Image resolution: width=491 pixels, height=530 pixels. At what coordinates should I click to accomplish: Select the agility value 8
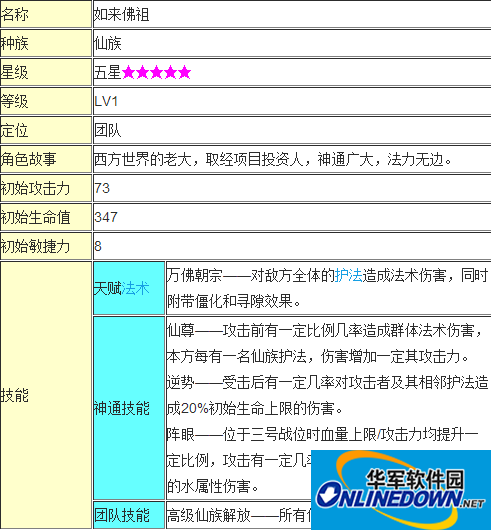[x=98, y=246]
